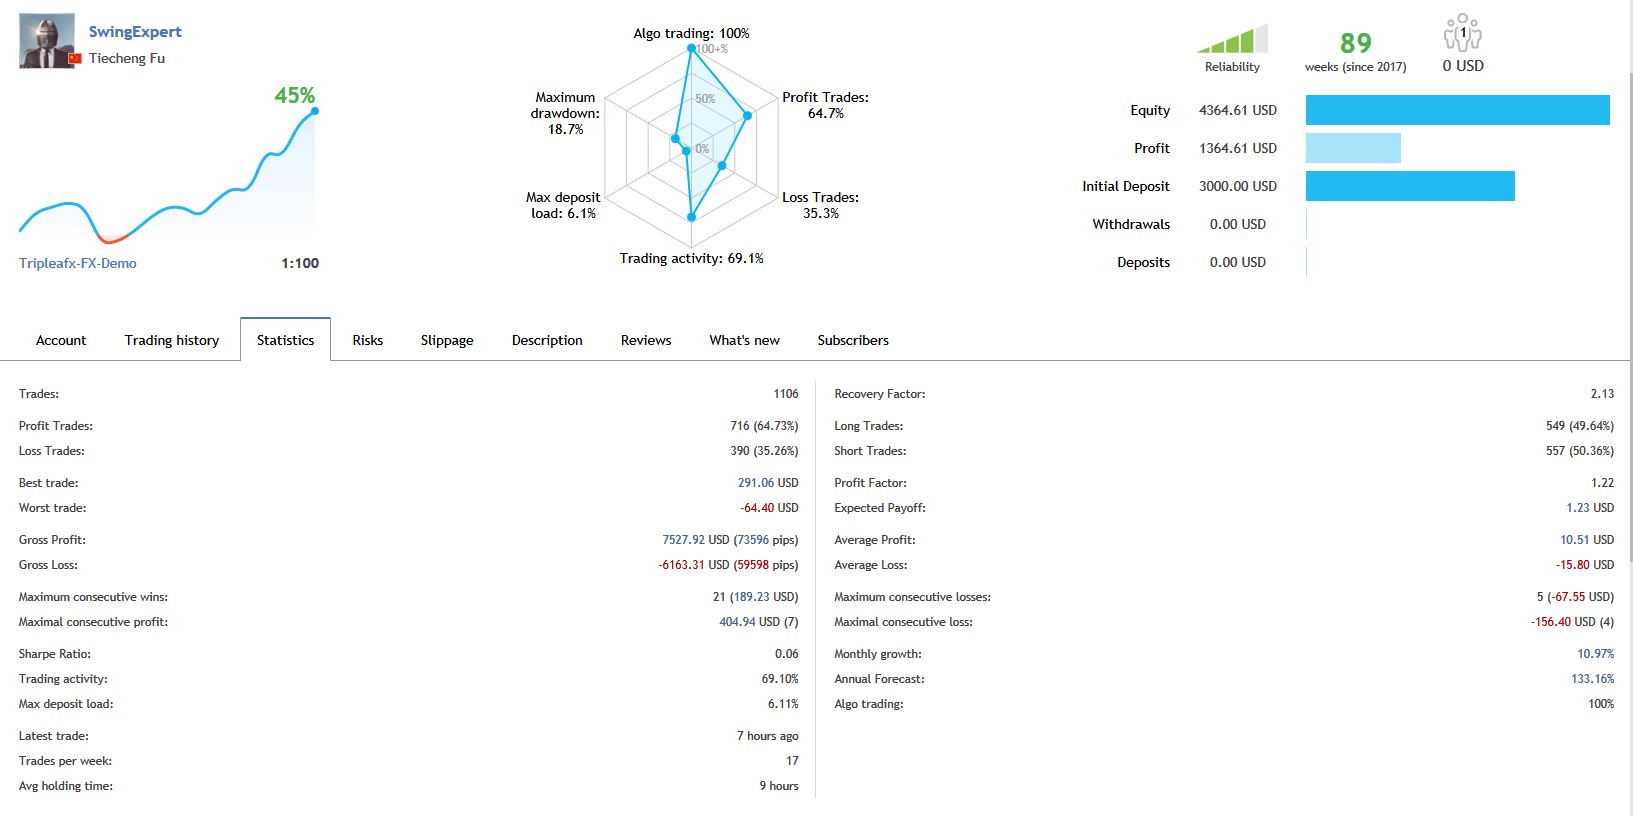Click the Profit Trades radar chart point
The image size is (1633, 816).
[747, 116]
